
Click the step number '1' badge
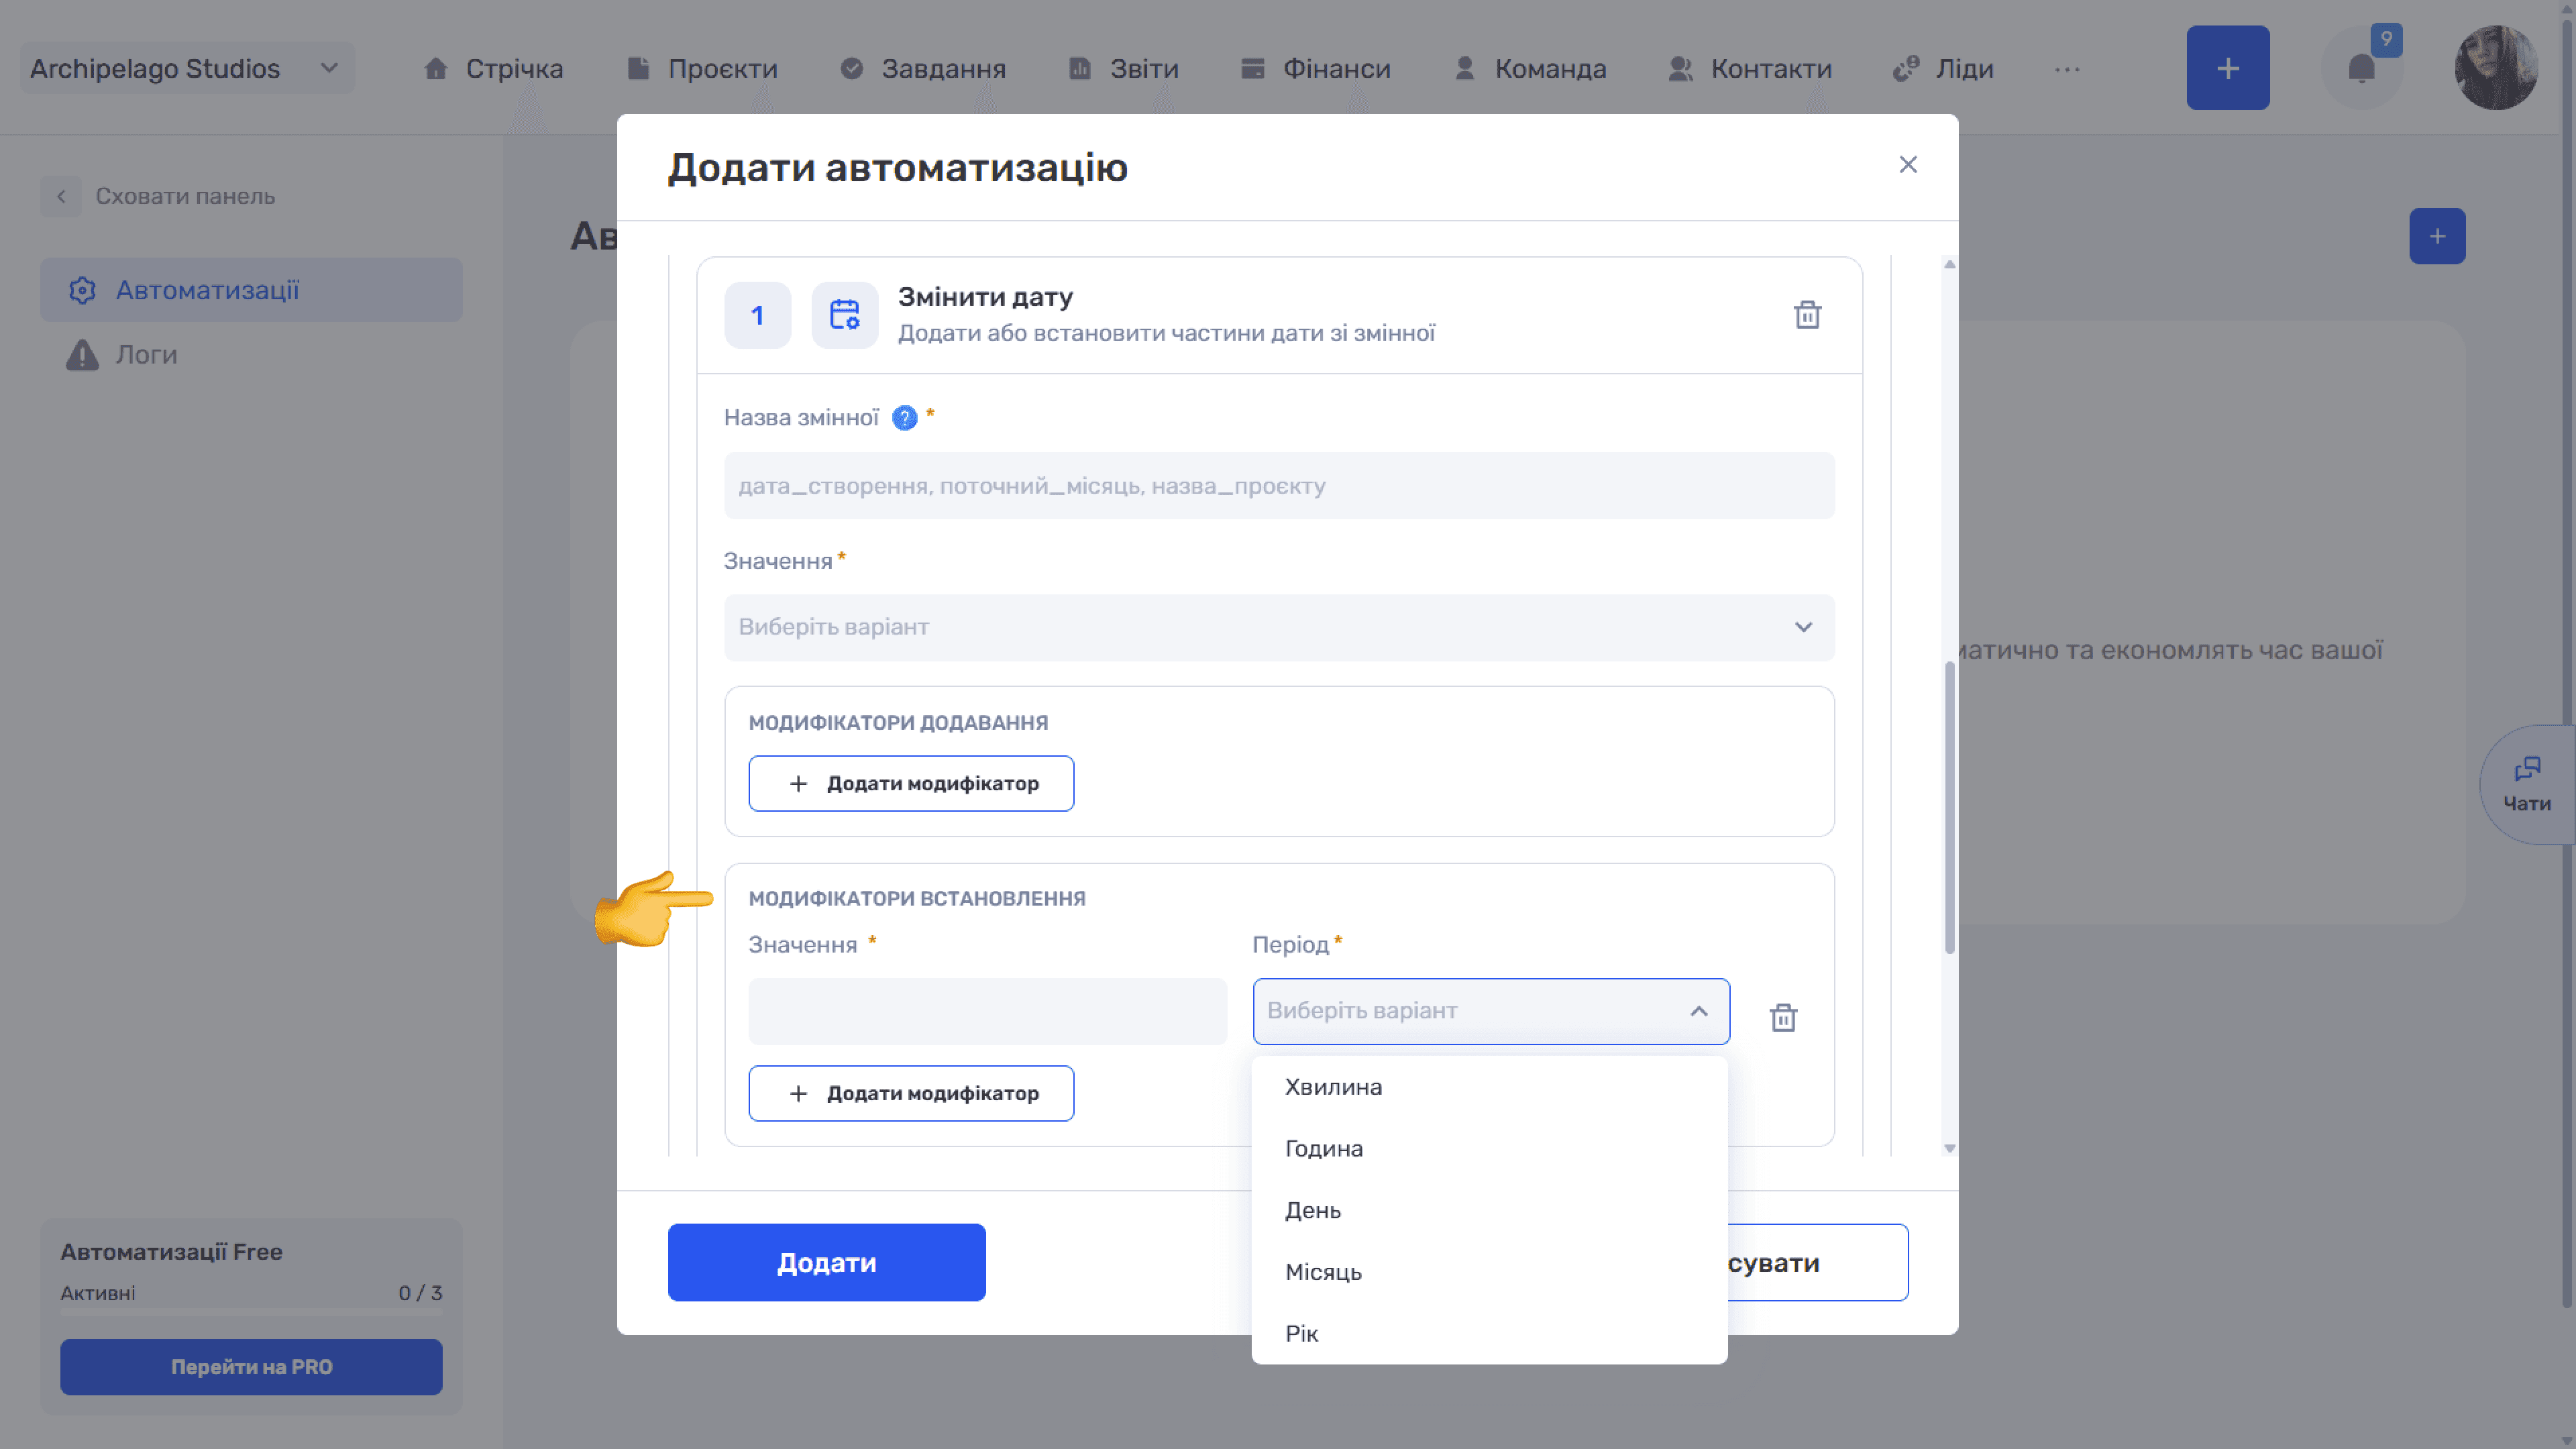pos(757,315)
